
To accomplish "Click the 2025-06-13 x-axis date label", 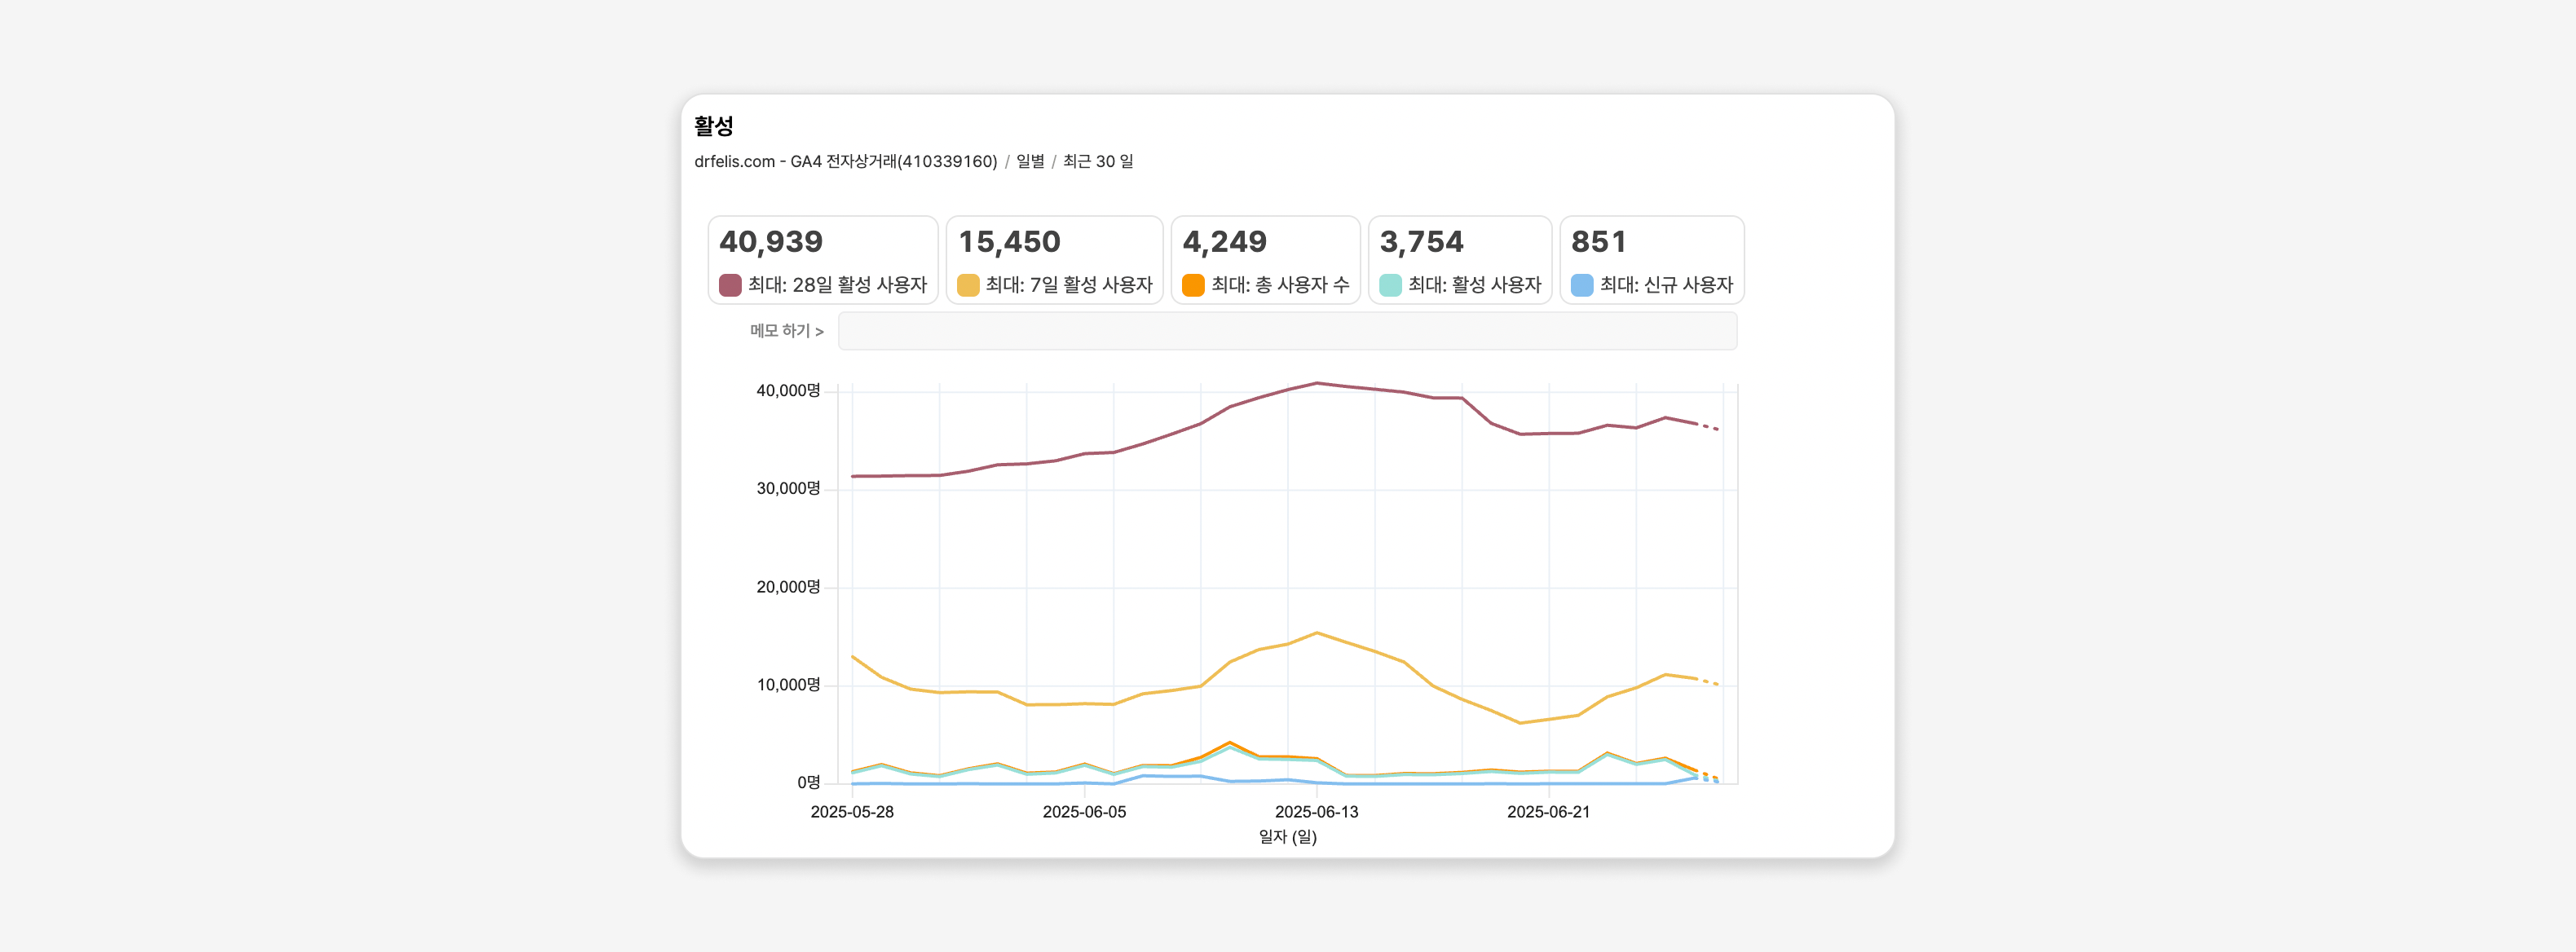I will coord(1316,812).
